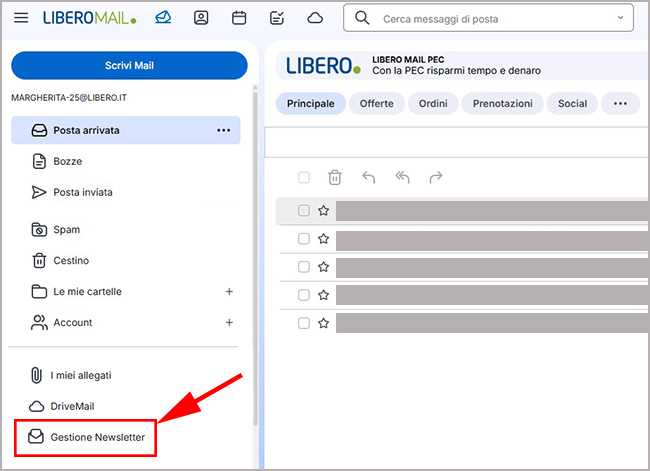
Task: Tick the third message checkbox
Action: pyautogui.click(x=304, y=267)
